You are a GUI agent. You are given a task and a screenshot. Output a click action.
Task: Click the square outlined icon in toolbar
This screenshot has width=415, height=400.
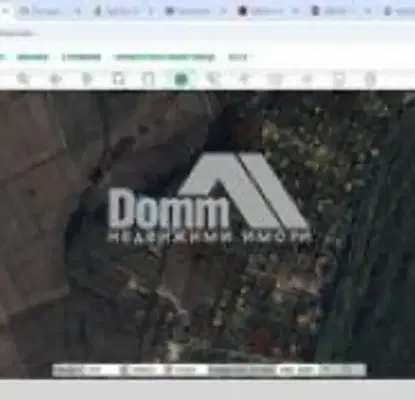(x=118, y=79)
